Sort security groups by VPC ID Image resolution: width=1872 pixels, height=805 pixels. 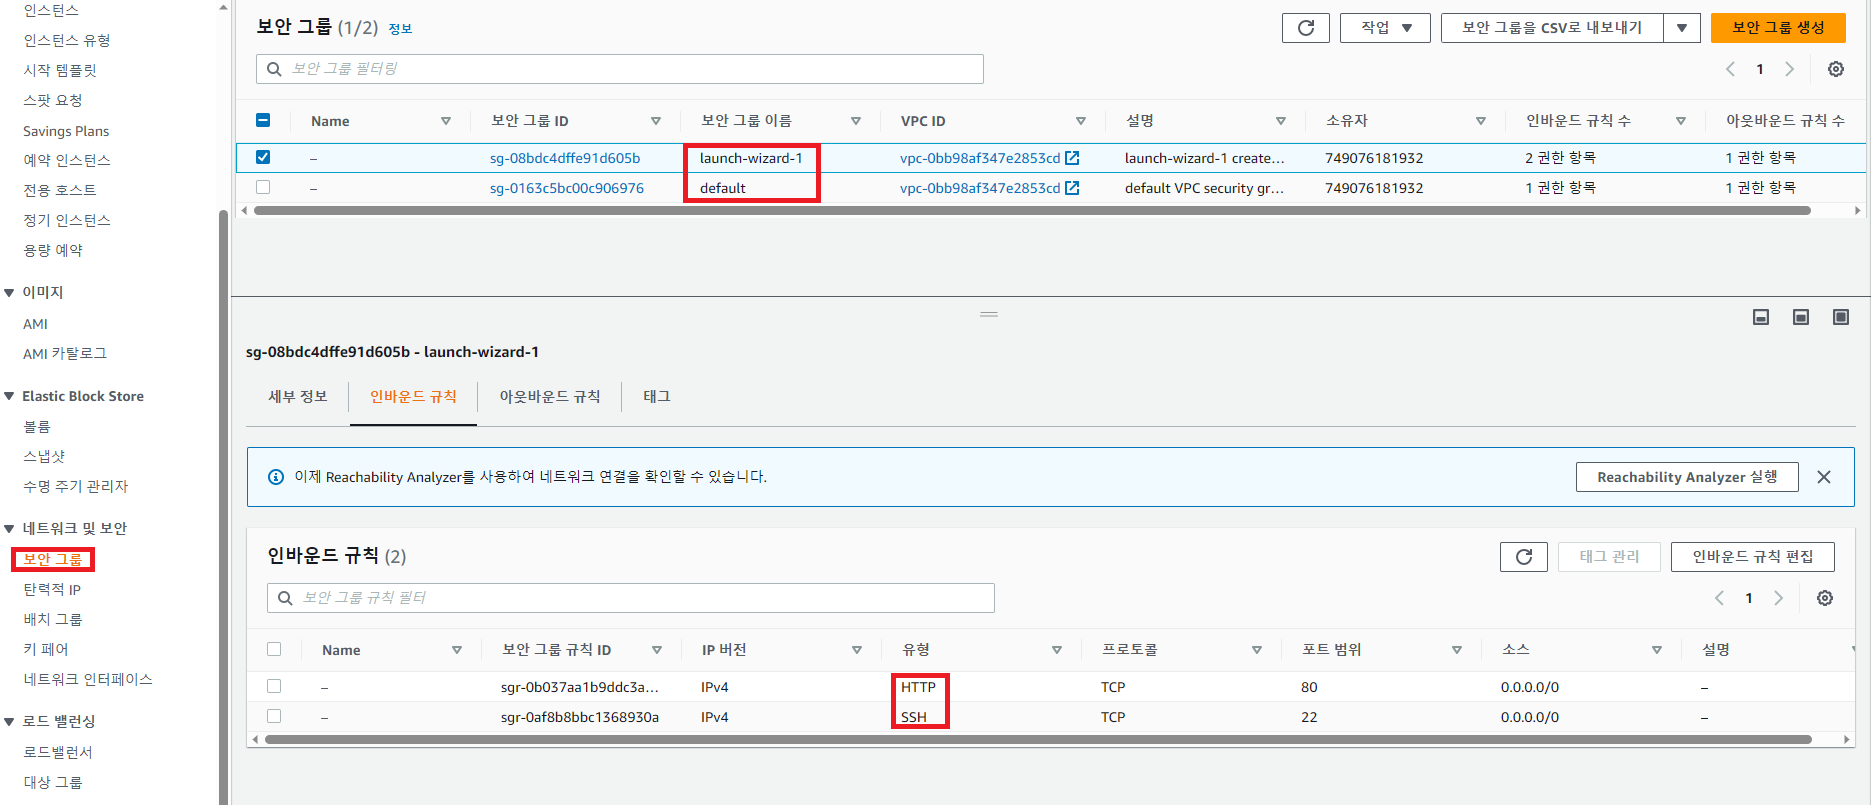1081,121
